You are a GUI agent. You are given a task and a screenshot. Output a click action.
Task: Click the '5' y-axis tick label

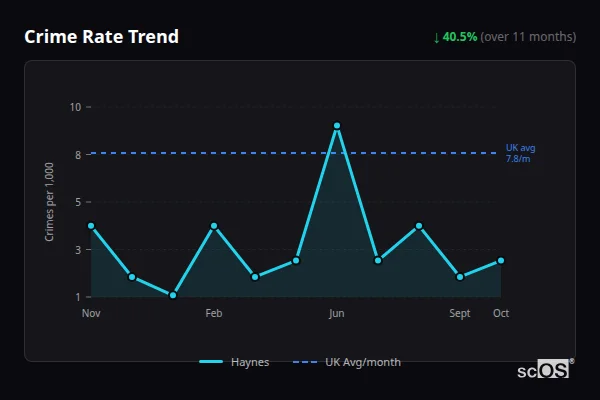click(78, 202)
